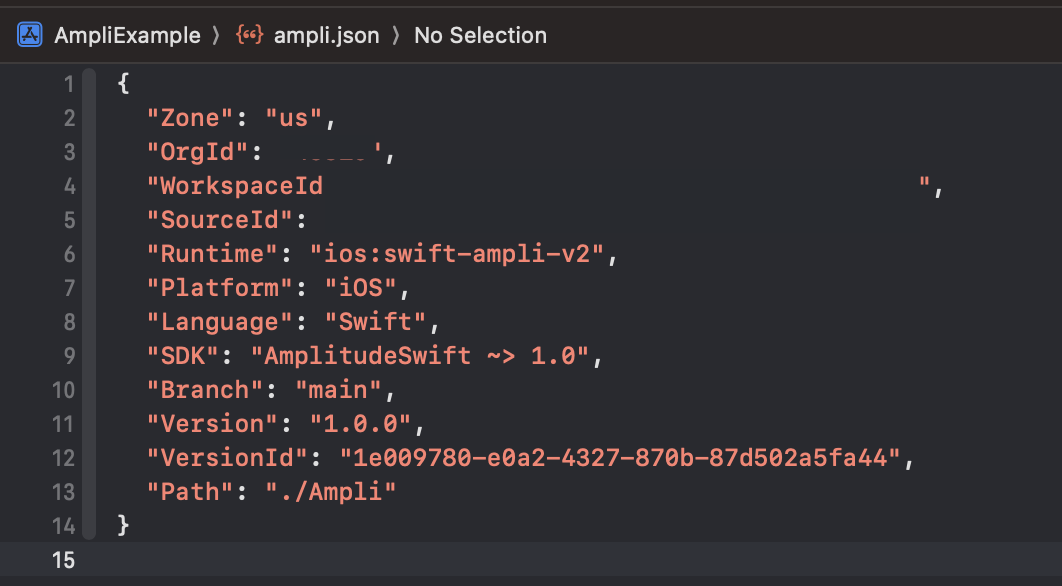Open ampli.json breadcrumb in jump bar
Screen dimensions: 1062x586
click(x=326, y=35)
